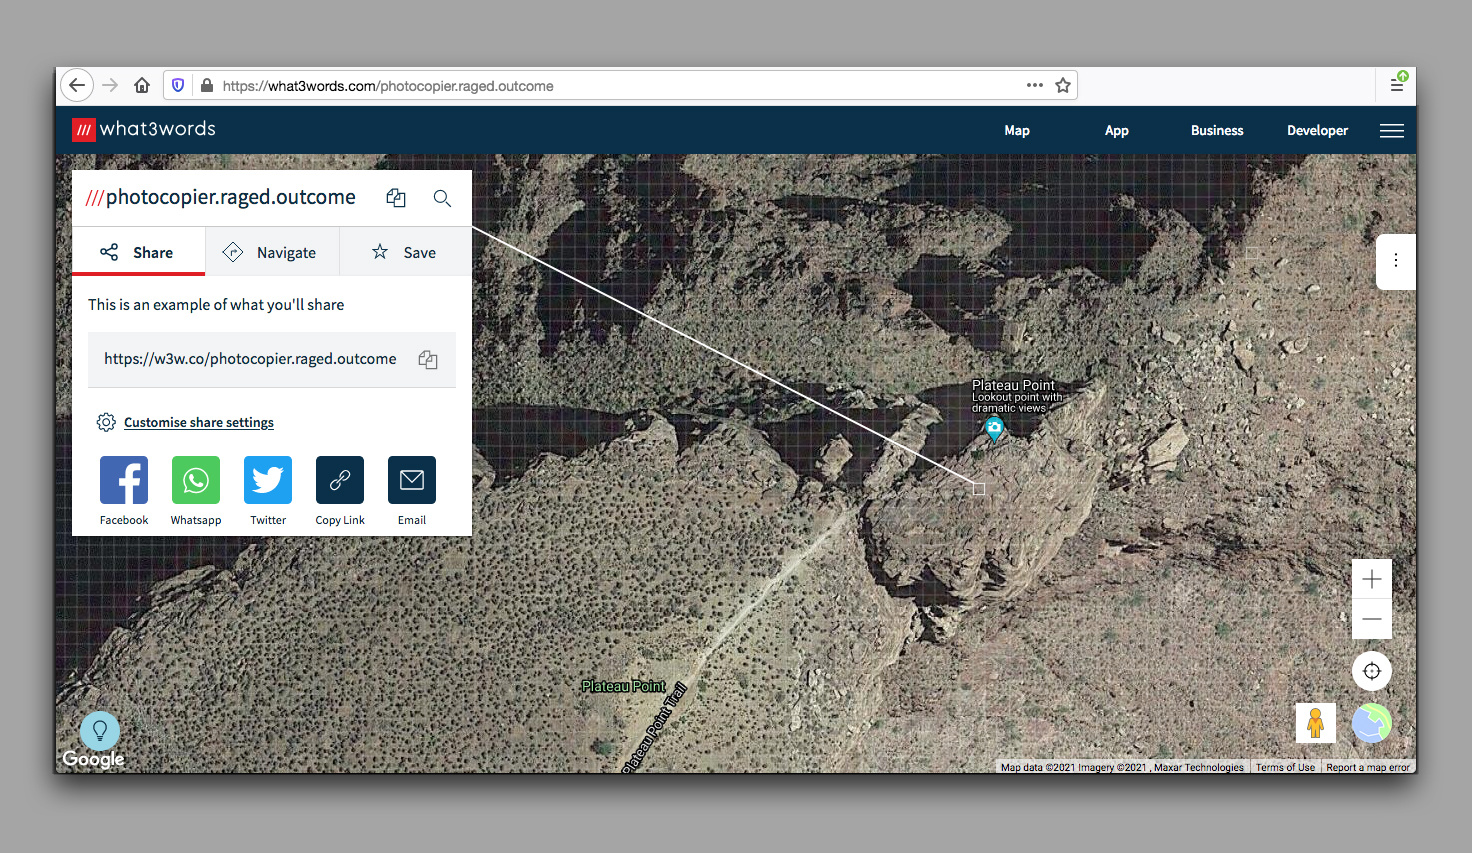The width and height of the screenshot is (1472, 853).
Task: Share the location via Facebook icon
Action: [x=124, y=480]
